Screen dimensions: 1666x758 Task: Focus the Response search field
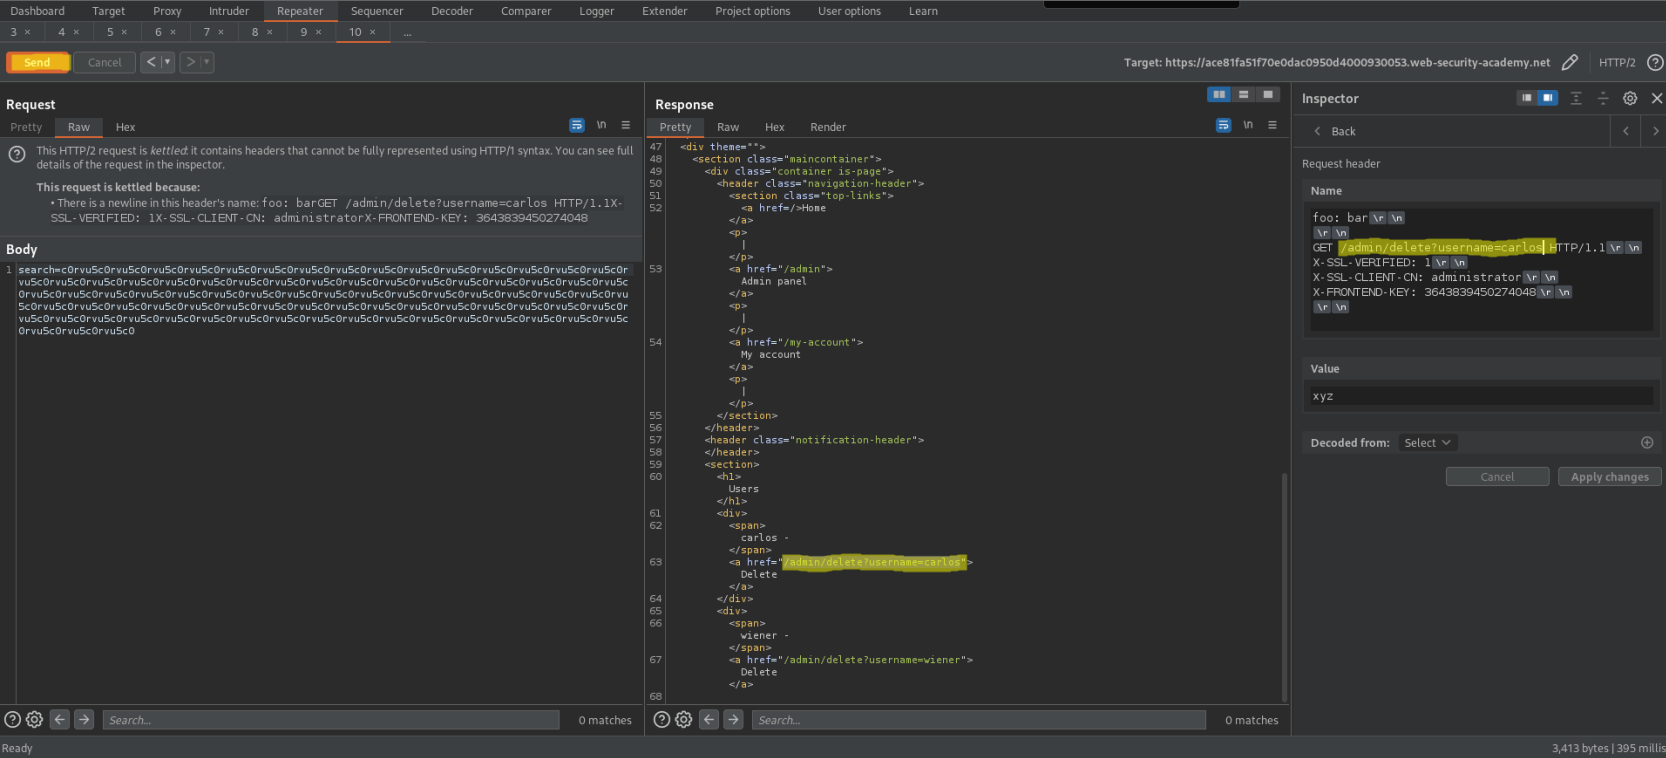pos(978,720)
